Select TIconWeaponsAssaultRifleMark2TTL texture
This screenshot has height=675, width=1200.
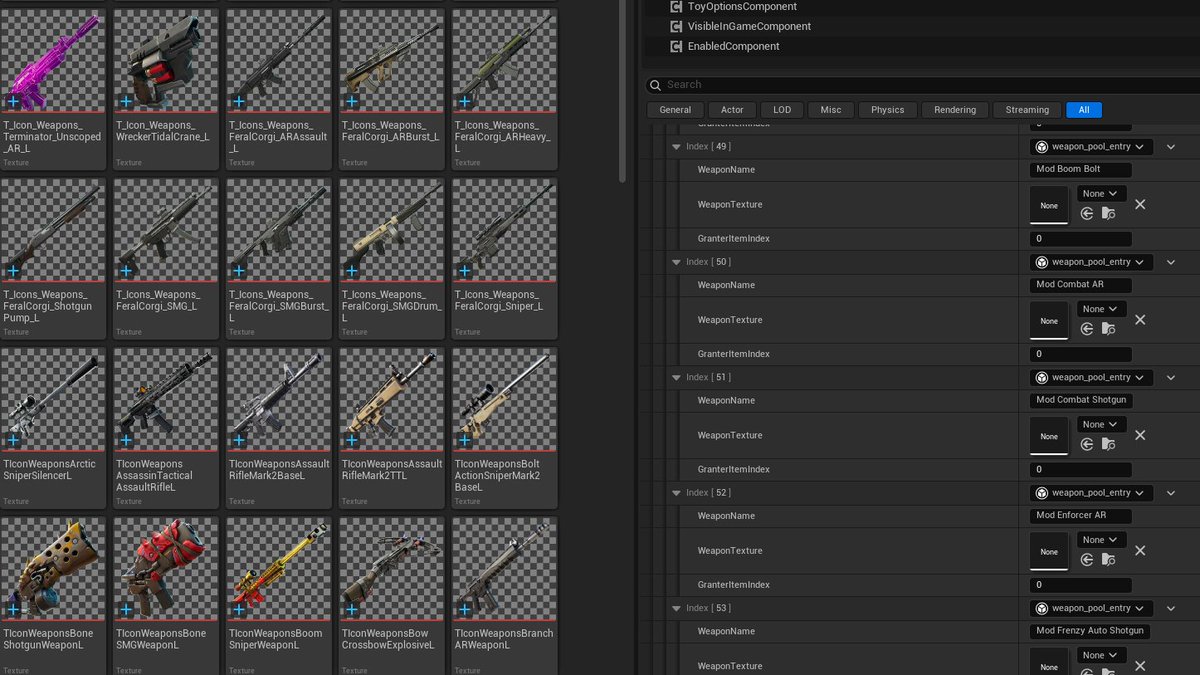click(x=390, y=427)
